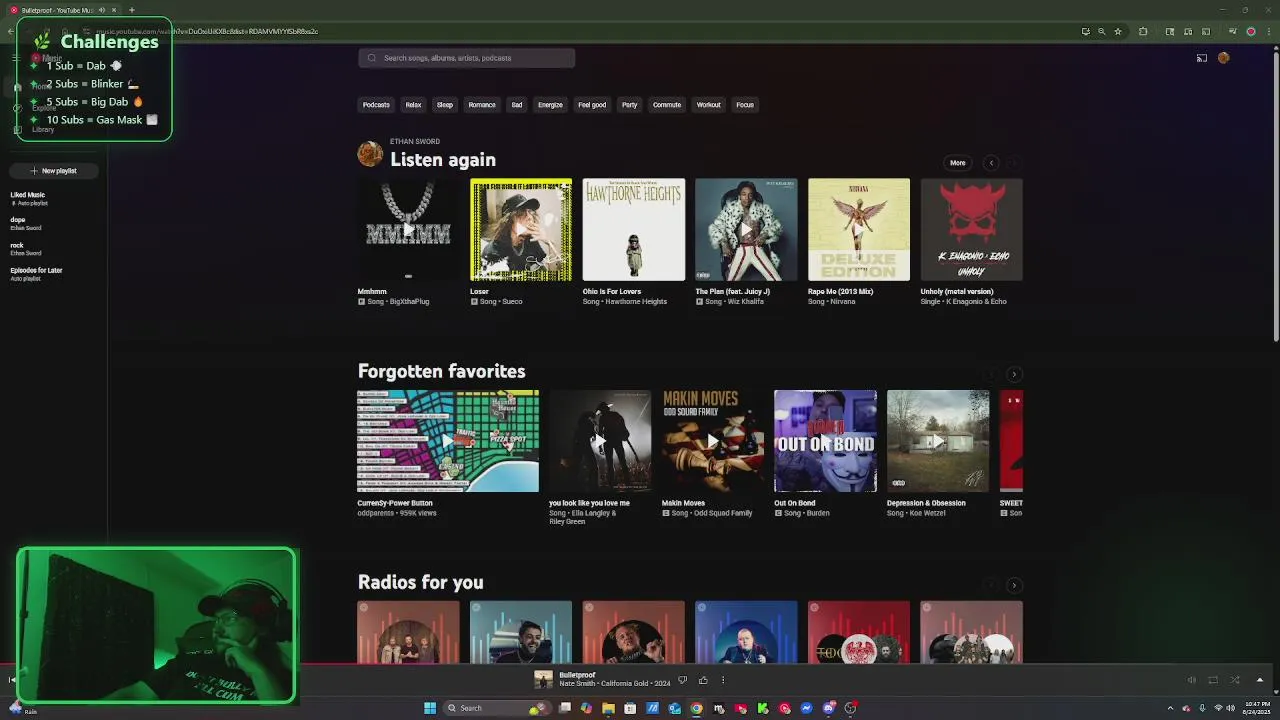Viewport: 1280px width, 720px height.
Task: Show hidden system tray icons chevron
Action: tap(1170, 708)
